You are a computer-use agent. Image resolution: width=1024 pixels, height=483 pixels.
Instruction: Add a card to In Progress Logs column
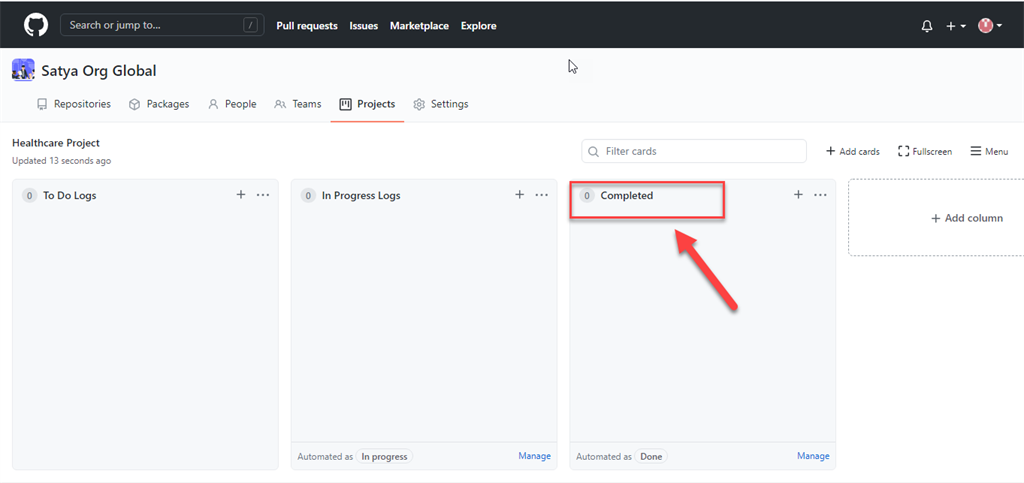pyautogui.click(x=519, y=195)
